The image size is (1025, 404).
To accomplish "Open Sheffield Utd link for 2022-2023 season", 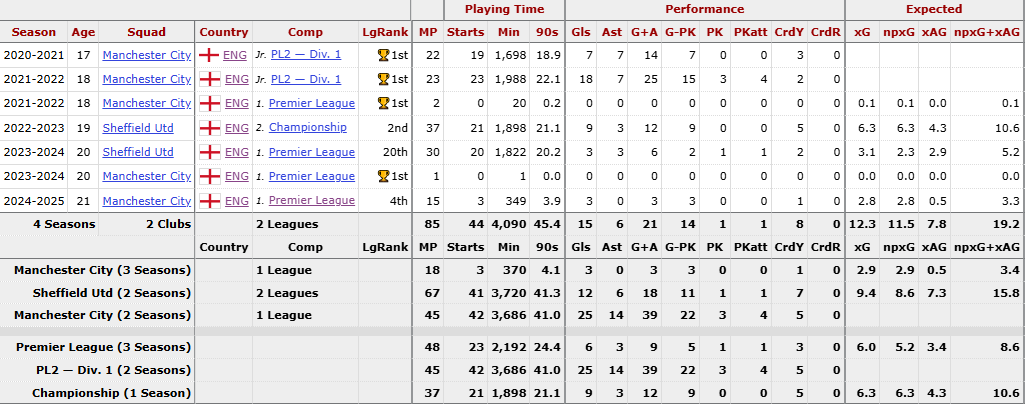I will pyautogui.click(x=138, y=127).
